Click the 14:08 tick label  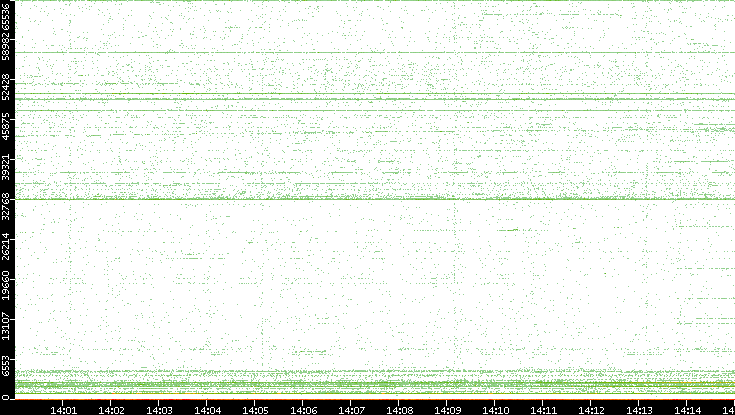(400, 411)
